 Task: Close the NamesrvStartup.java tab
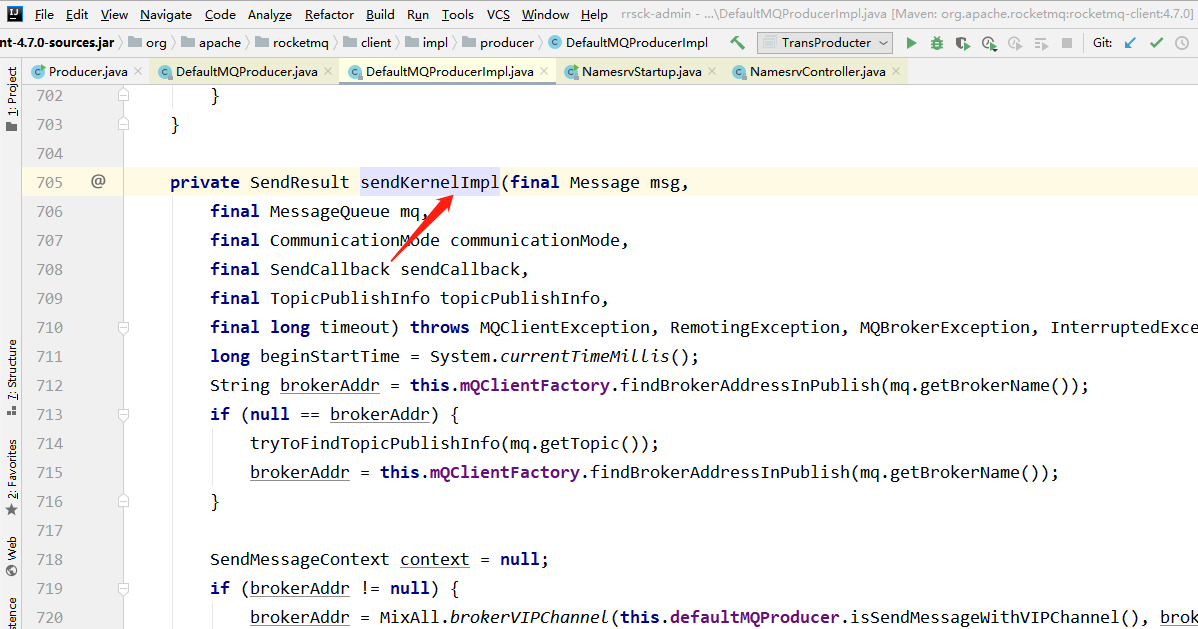[712, 71]
